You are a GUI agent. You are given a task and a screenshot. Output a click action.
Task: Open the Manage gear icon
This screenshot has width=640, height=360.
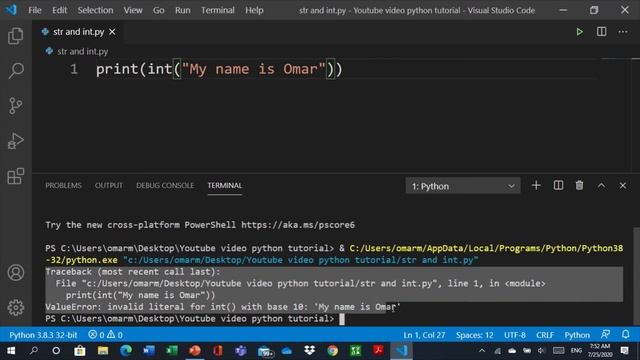click(16, 307)
